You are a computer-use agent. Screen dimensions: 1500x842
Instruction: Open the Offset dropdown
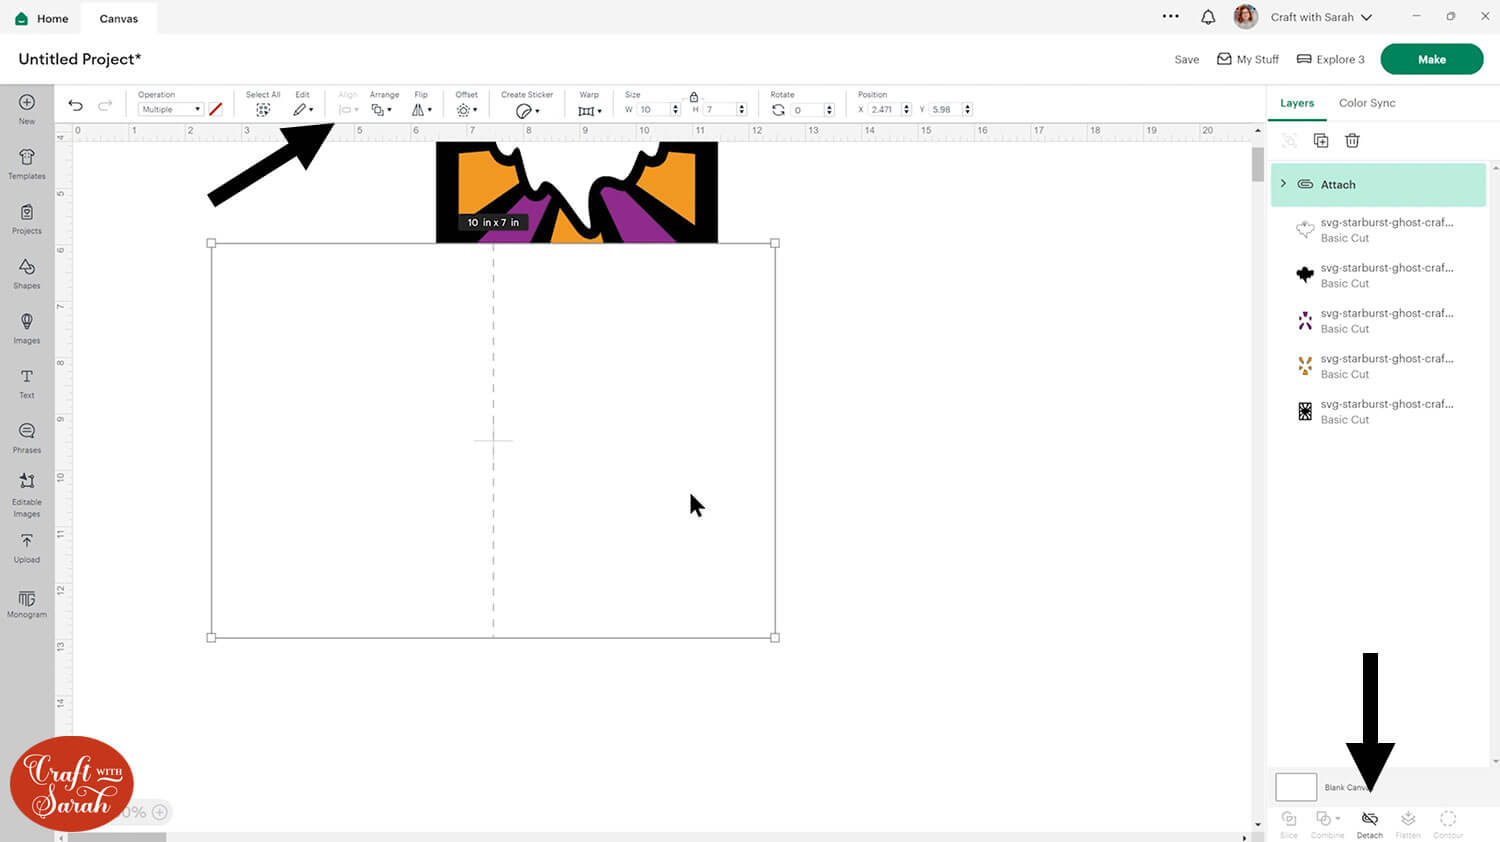tap(466, 110)
